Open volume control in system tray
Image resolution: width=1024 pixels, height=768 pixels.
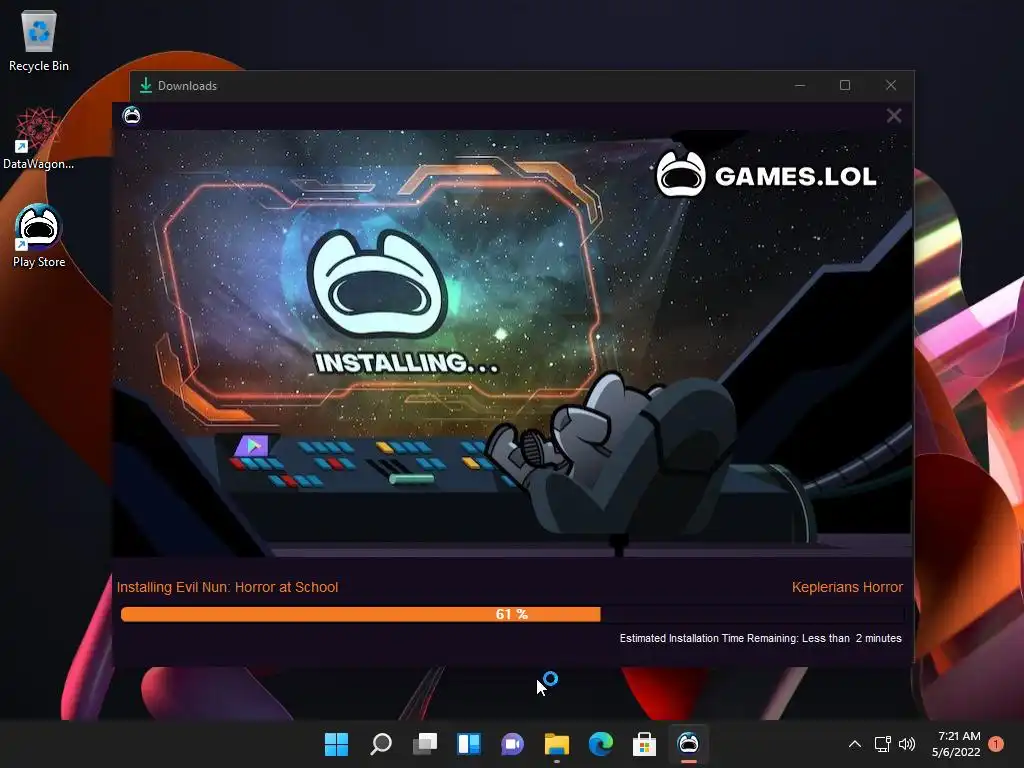point(907,744)
